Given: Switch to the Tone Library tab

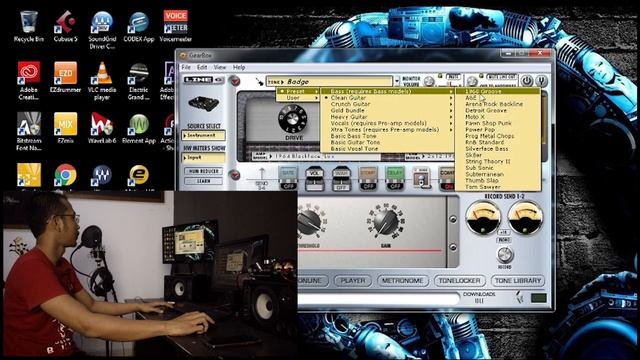Looking at the screenshot, I should [518, 281].
